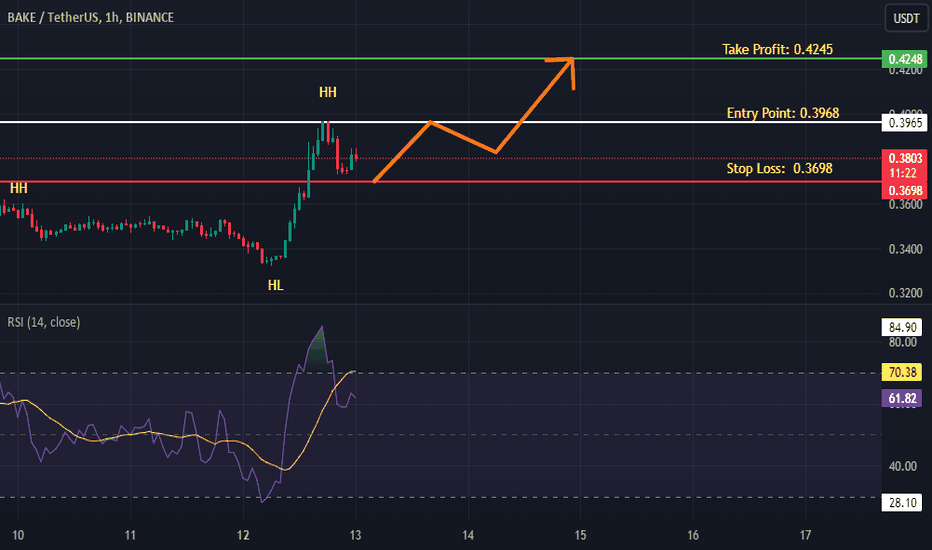This screenshot has width=932, height=550.
Task: Select the Take Profit: 0.4245 text
Action: click(x=777, y=49)
